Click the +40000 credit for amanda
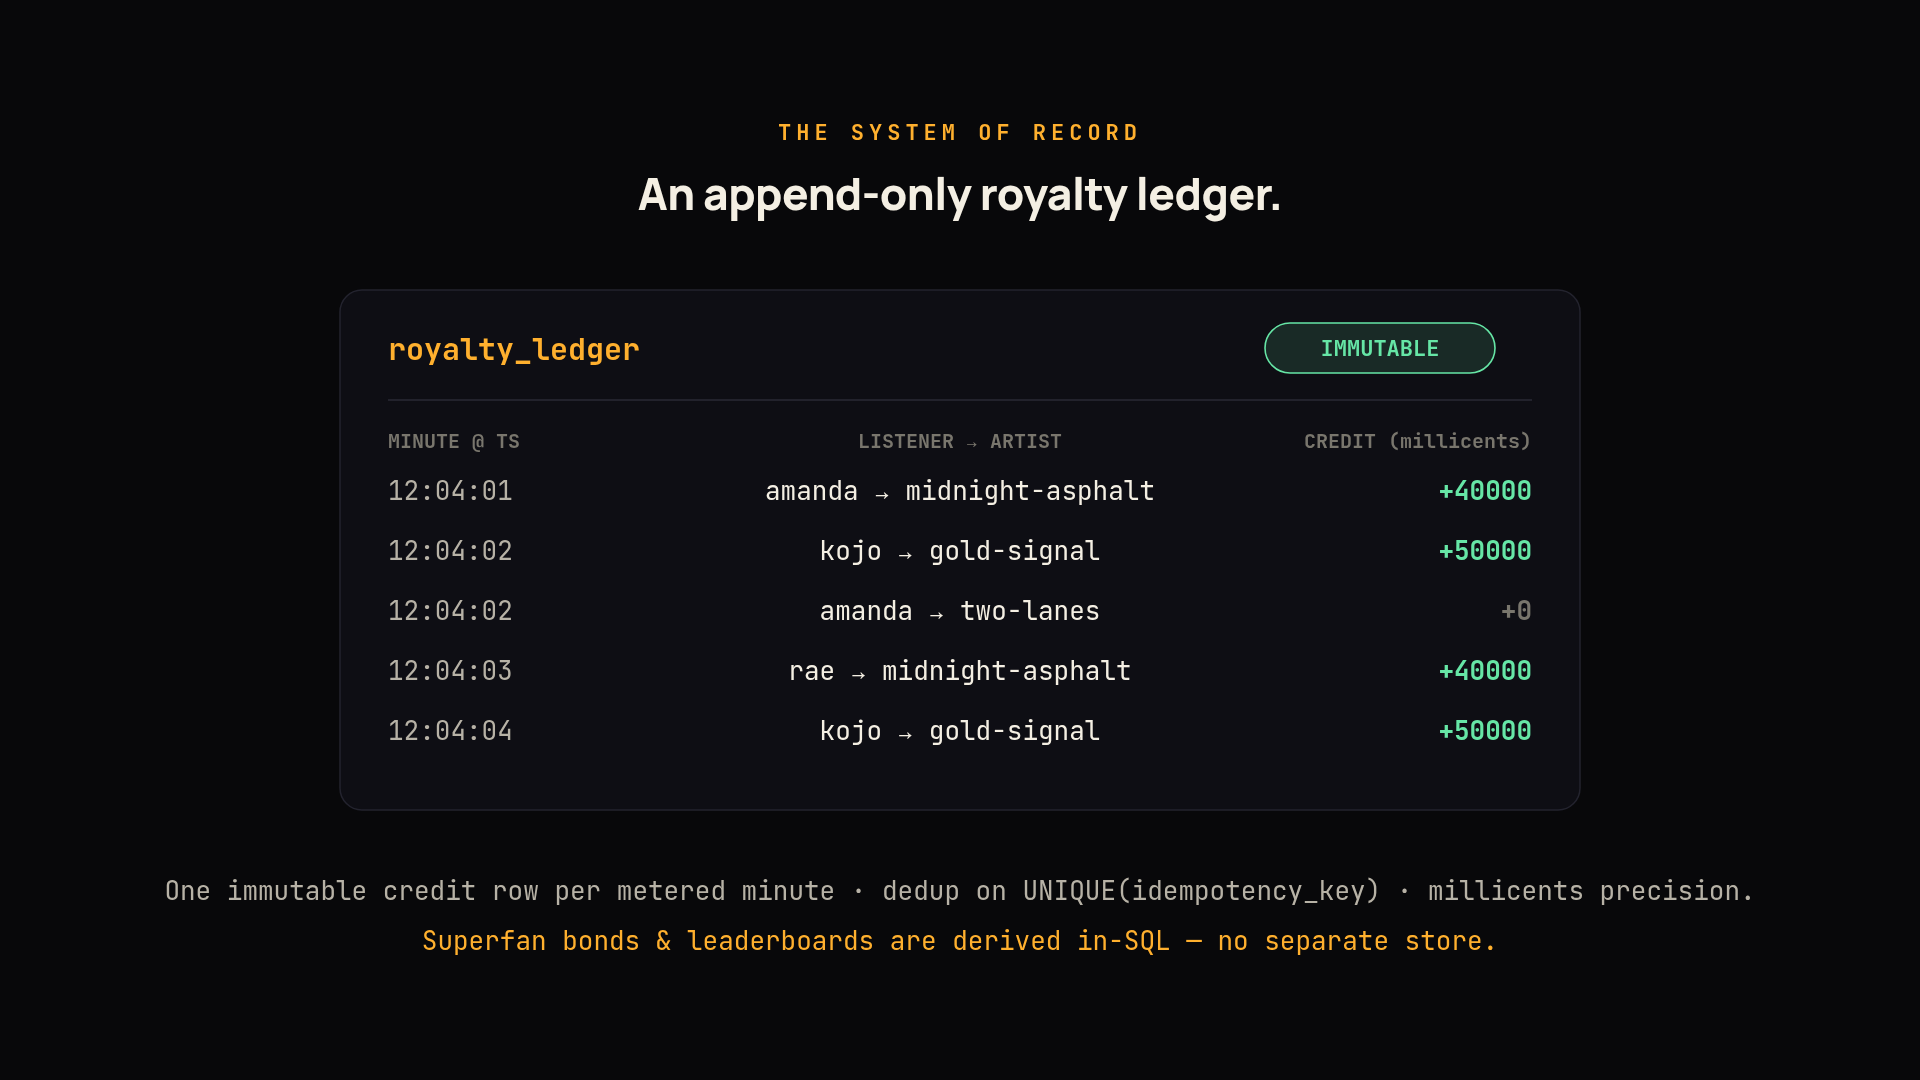This screenshot has width=1920, height=1080. 1485,491
